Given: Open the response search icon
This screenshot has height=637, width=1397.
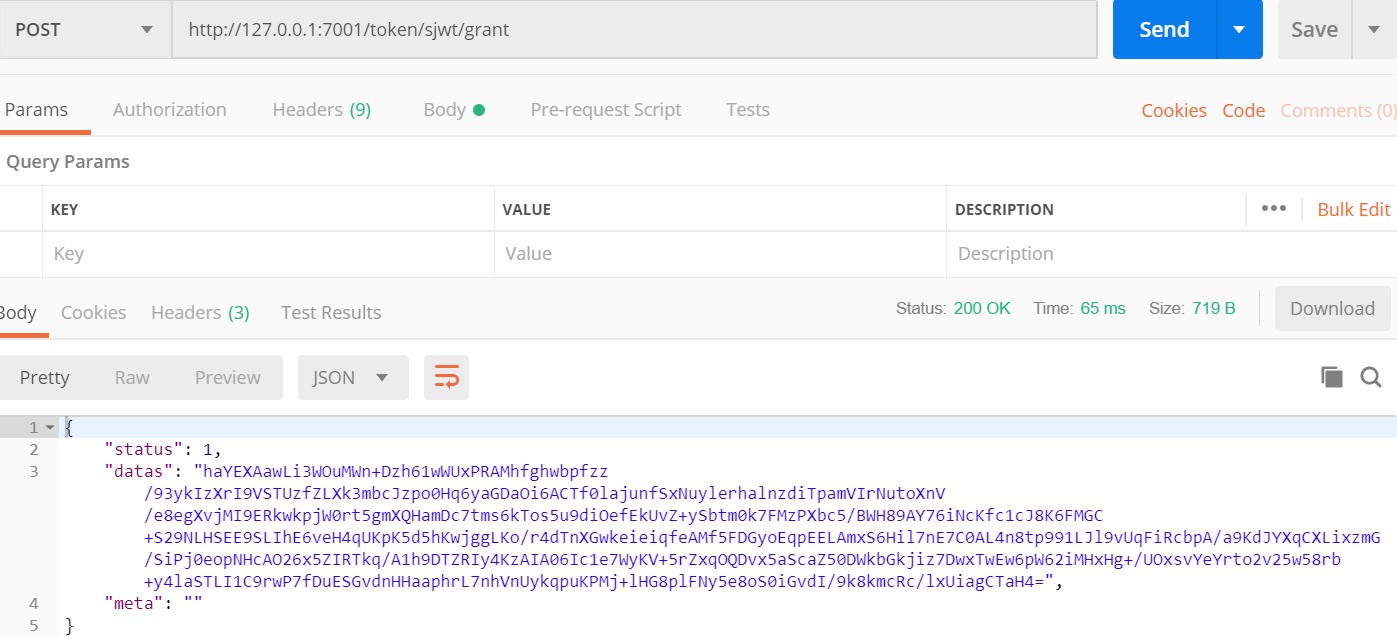Looking at the screenshot, I should pos(1370,377).
